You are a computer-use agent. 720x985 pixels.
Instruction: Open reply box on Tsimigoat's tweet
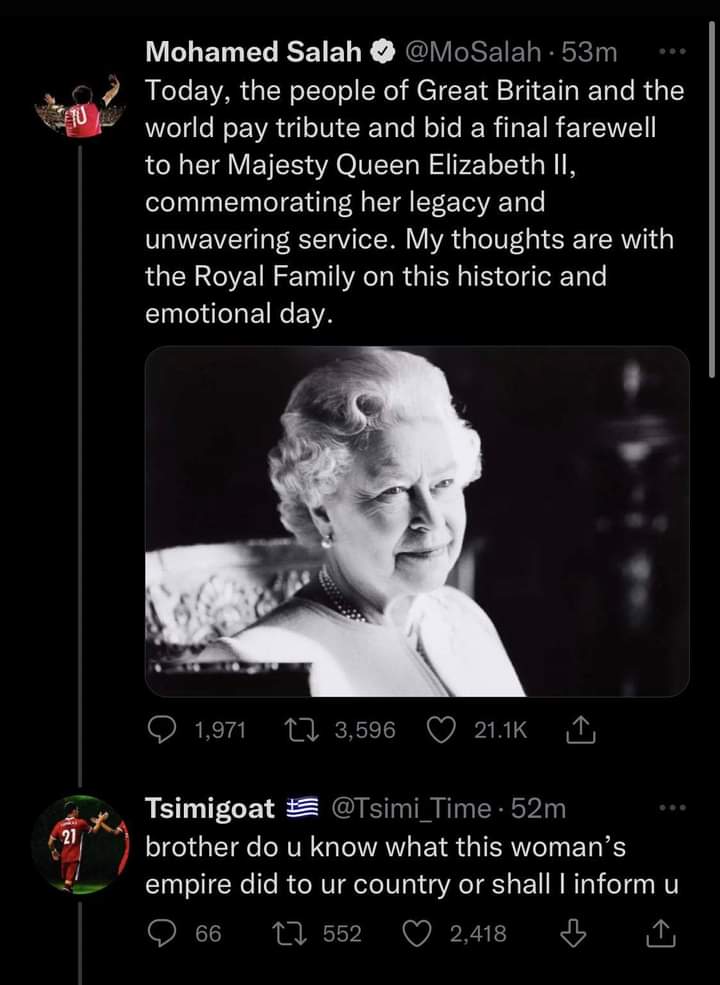point(163,934)
